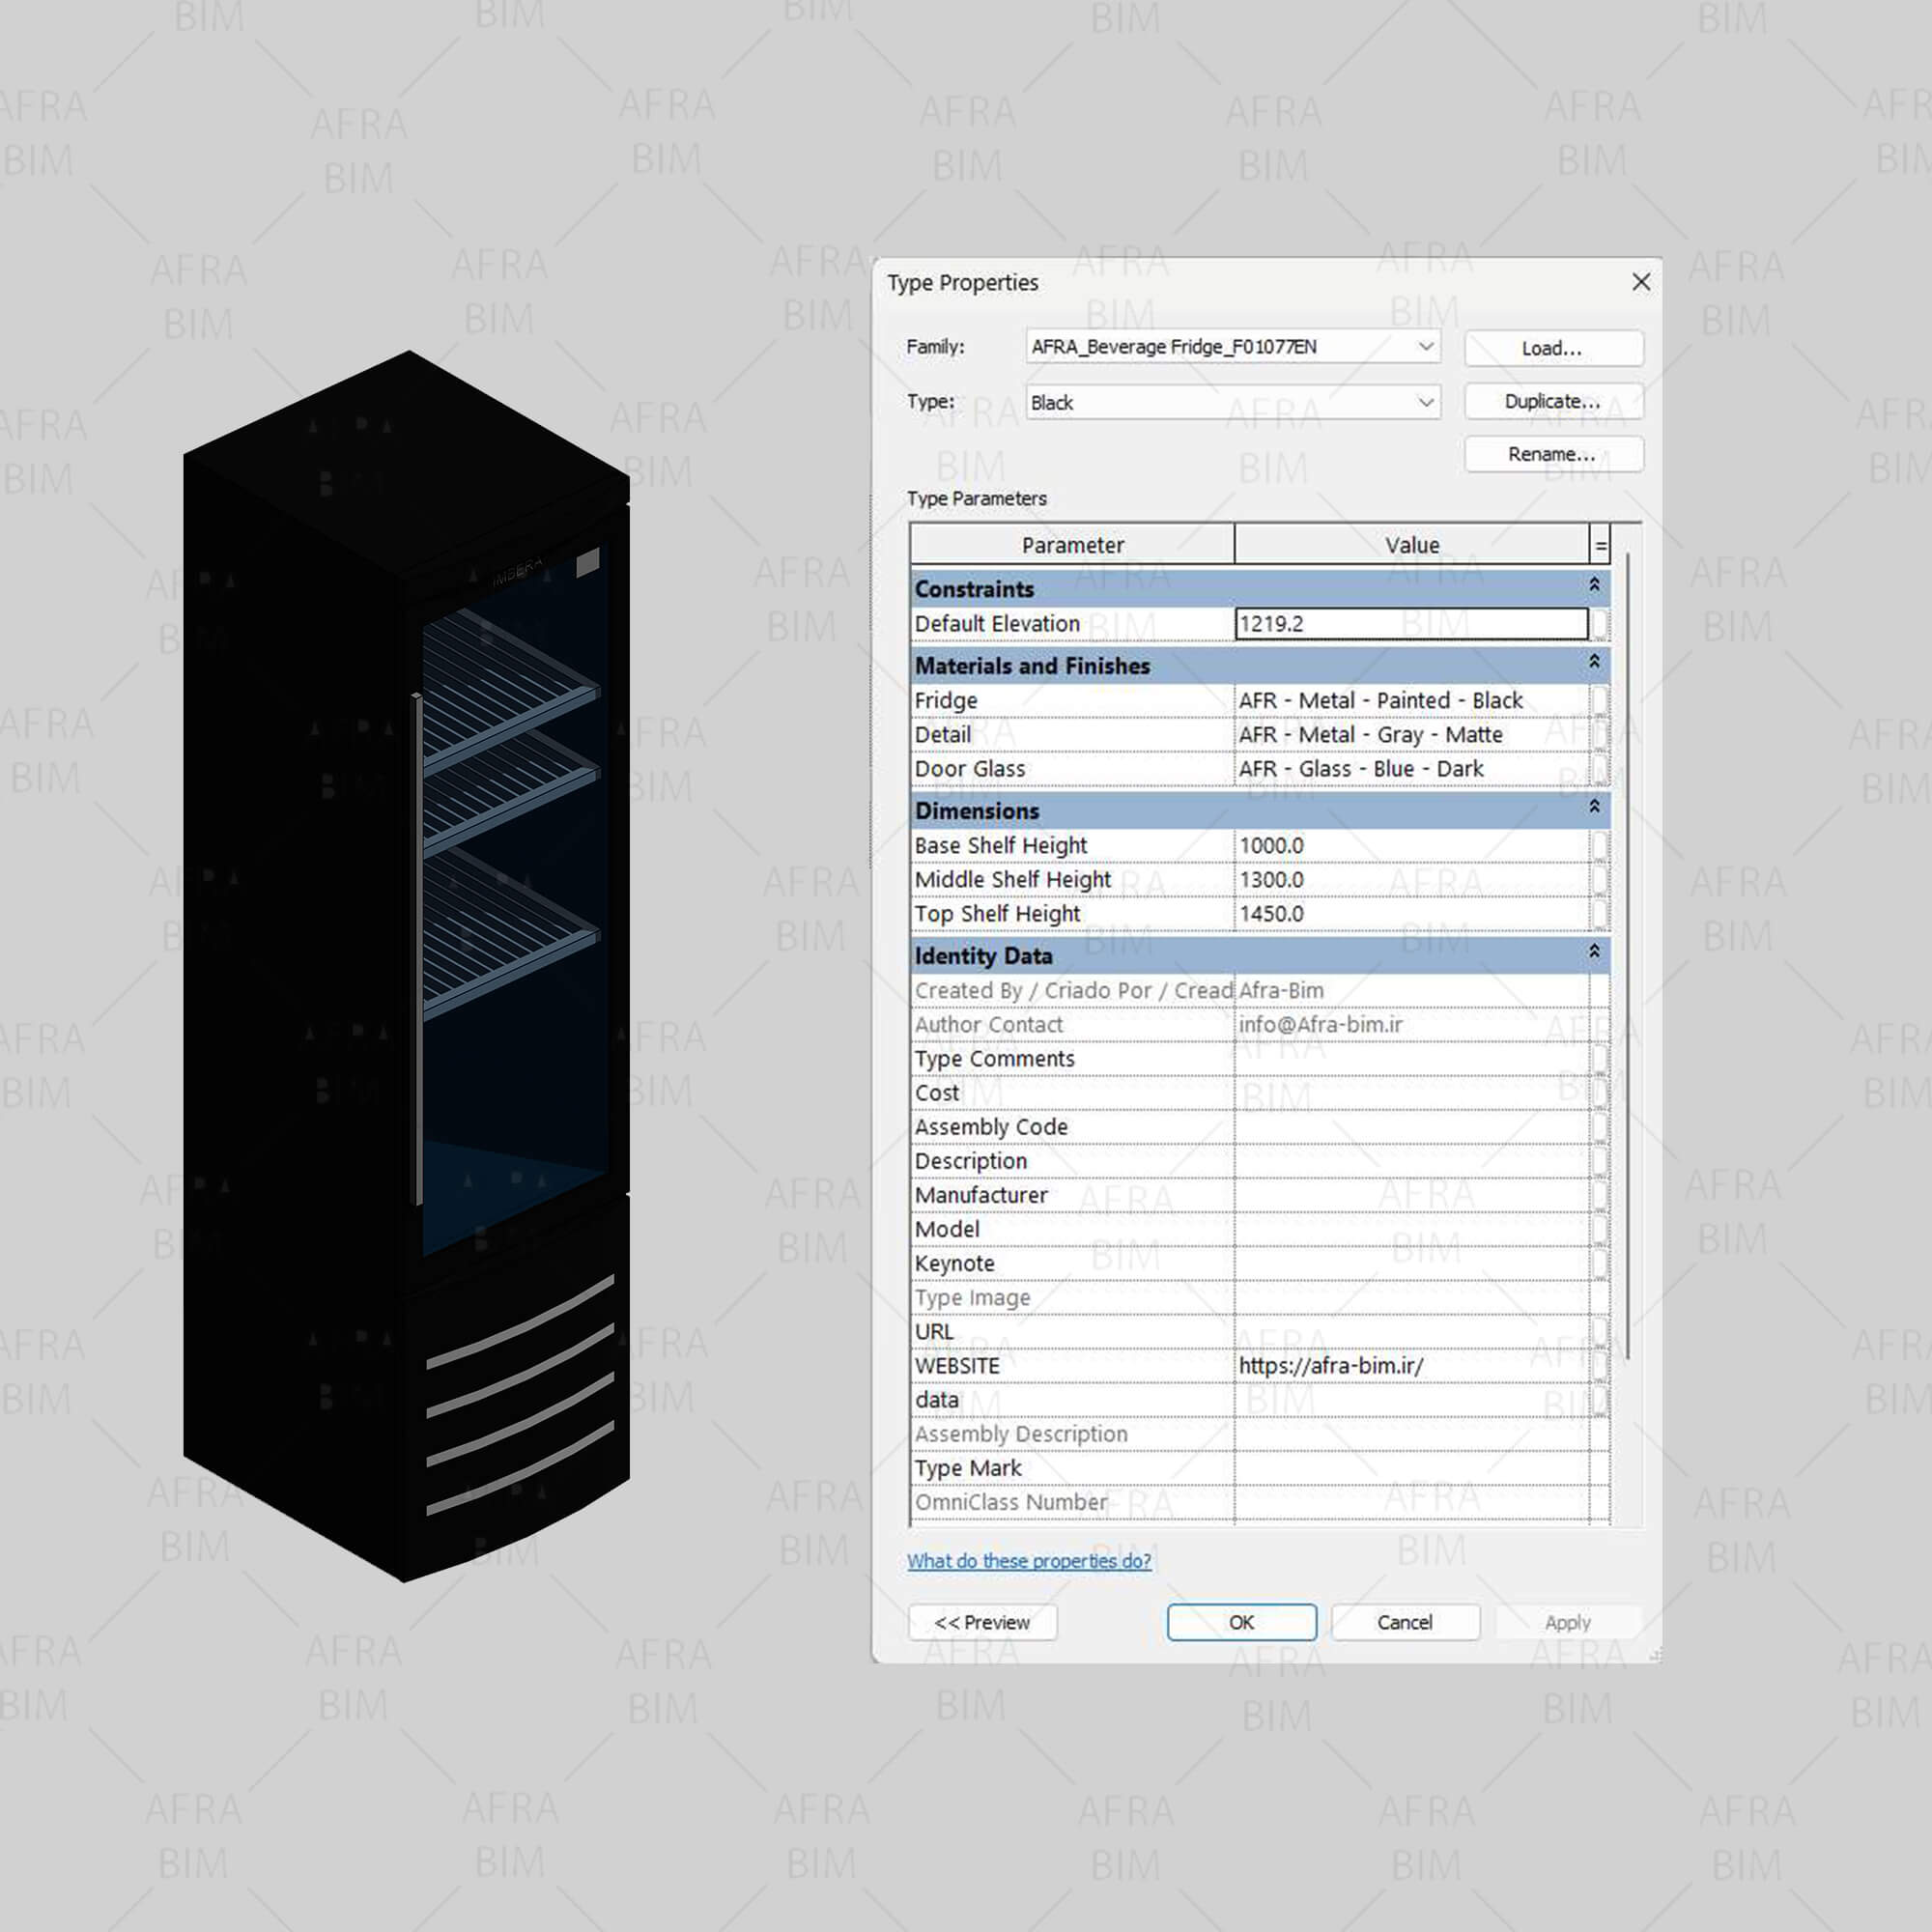Click the associate button beside Base Shelf Height

[1599, 846]
